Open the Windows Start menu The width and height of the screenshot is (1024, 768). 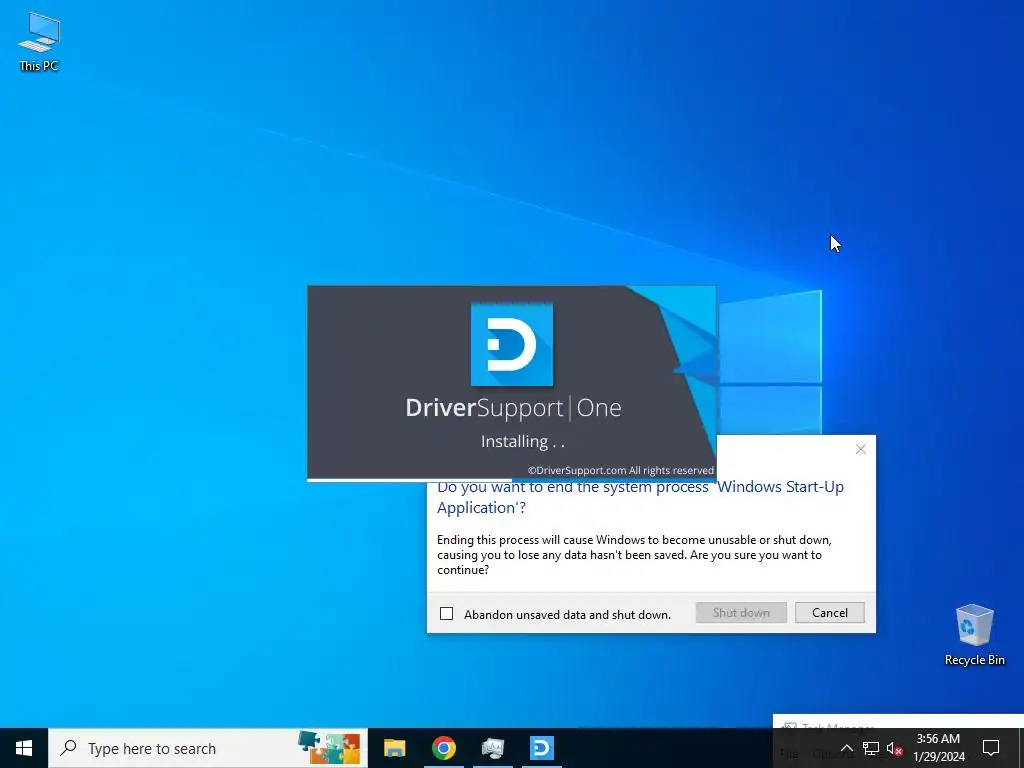pyautogui.click(x=24, y=748)
